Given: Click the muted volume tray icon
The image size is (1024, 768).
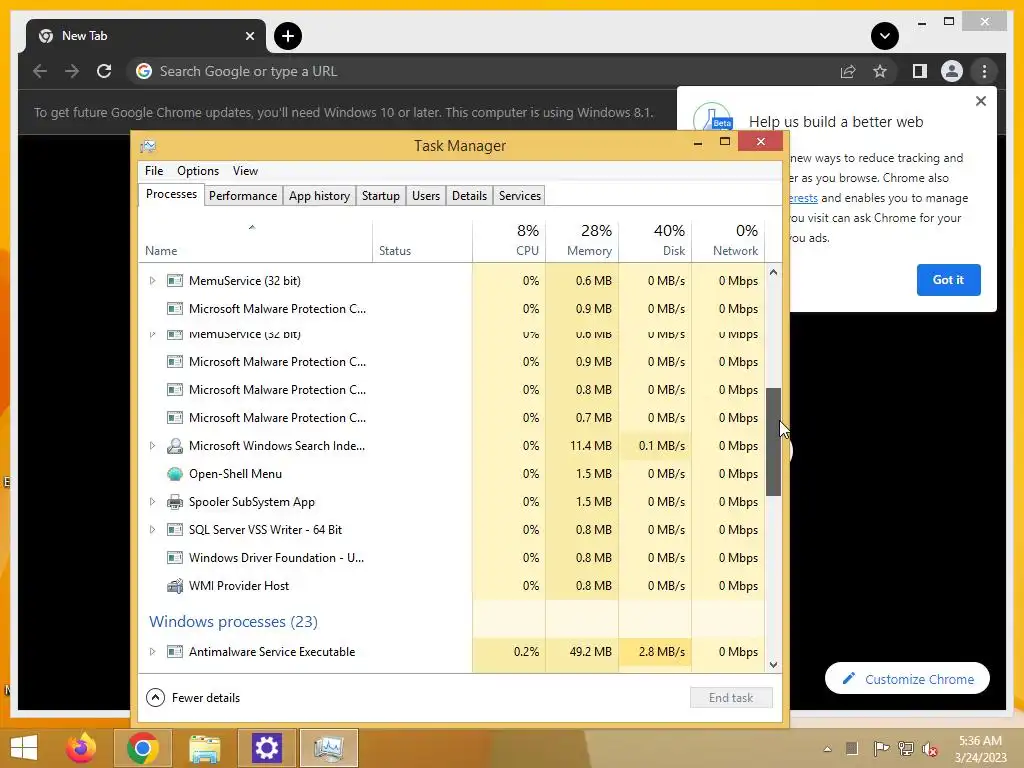Looking at the screenshot, I should (930, 749).
